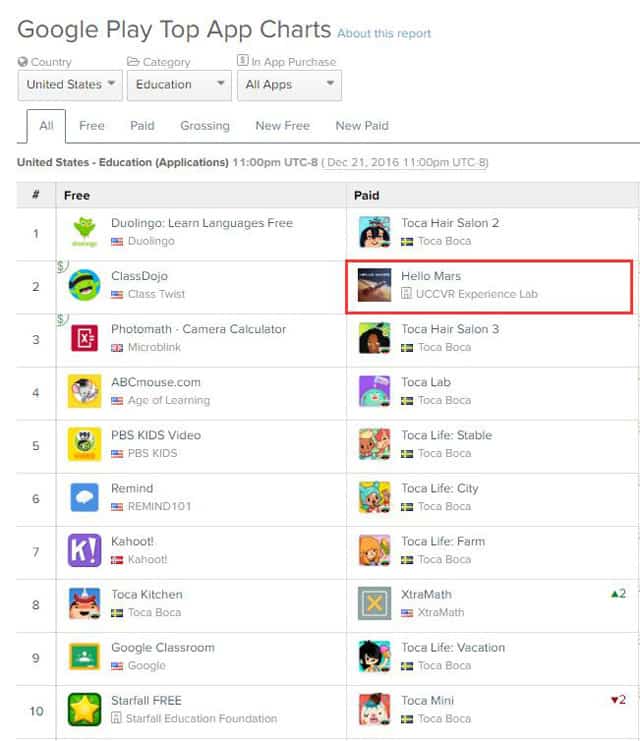This screenshot has width=640, height=741.
Task: Click the Kahoot! app icon
Action: pyautogui.click(x=84, y=550)
